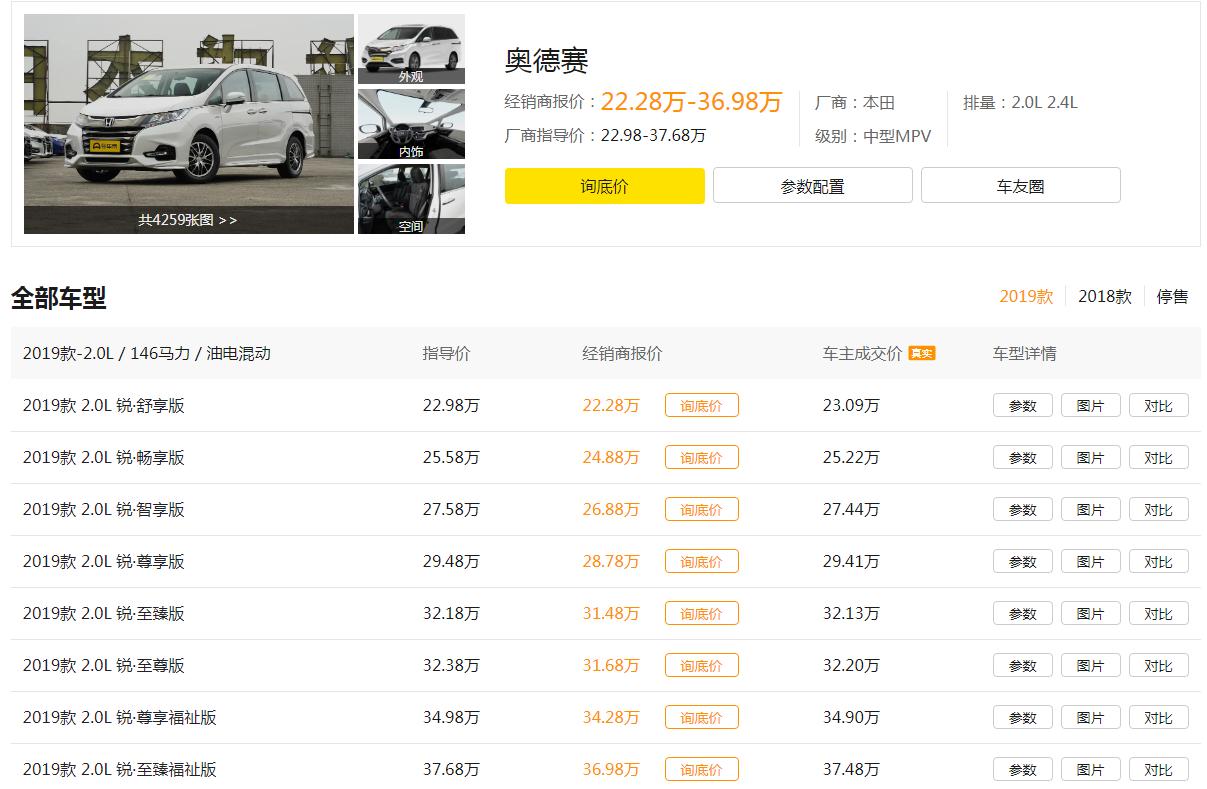This screenshot has width=1207, height=789.
Task: Open the 2019款 2.0L 锐·至臻福祉版 model link
Action: coord(120,769)
